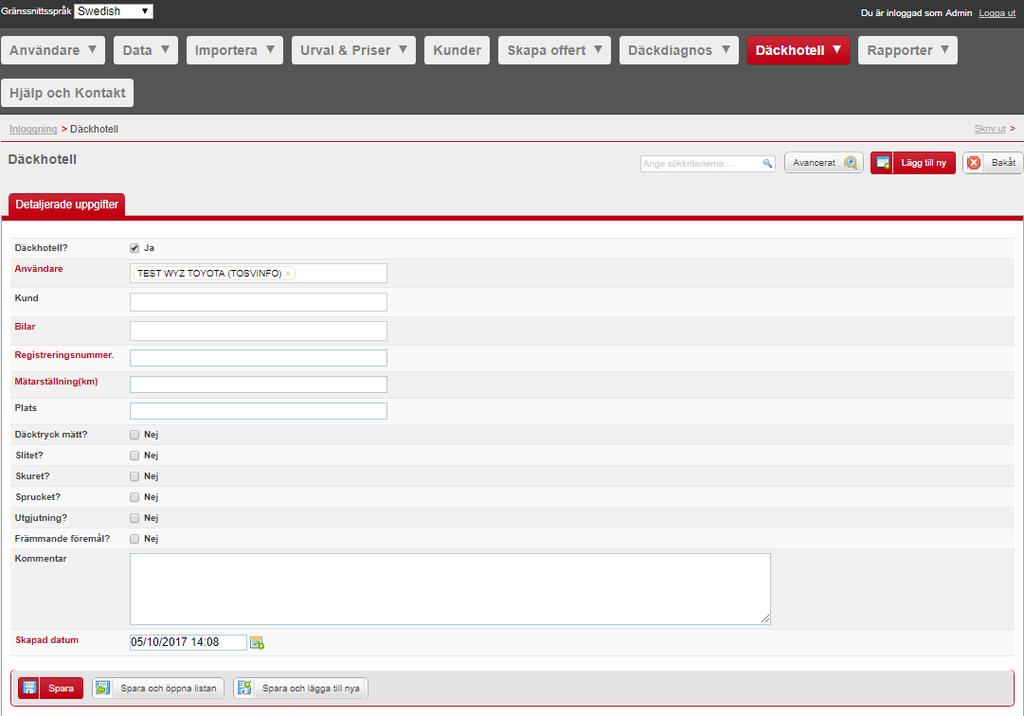Click the Inloggning breadcrumb link
Viewport: 1024px width, 716px height.
click(x=33, y=129)
